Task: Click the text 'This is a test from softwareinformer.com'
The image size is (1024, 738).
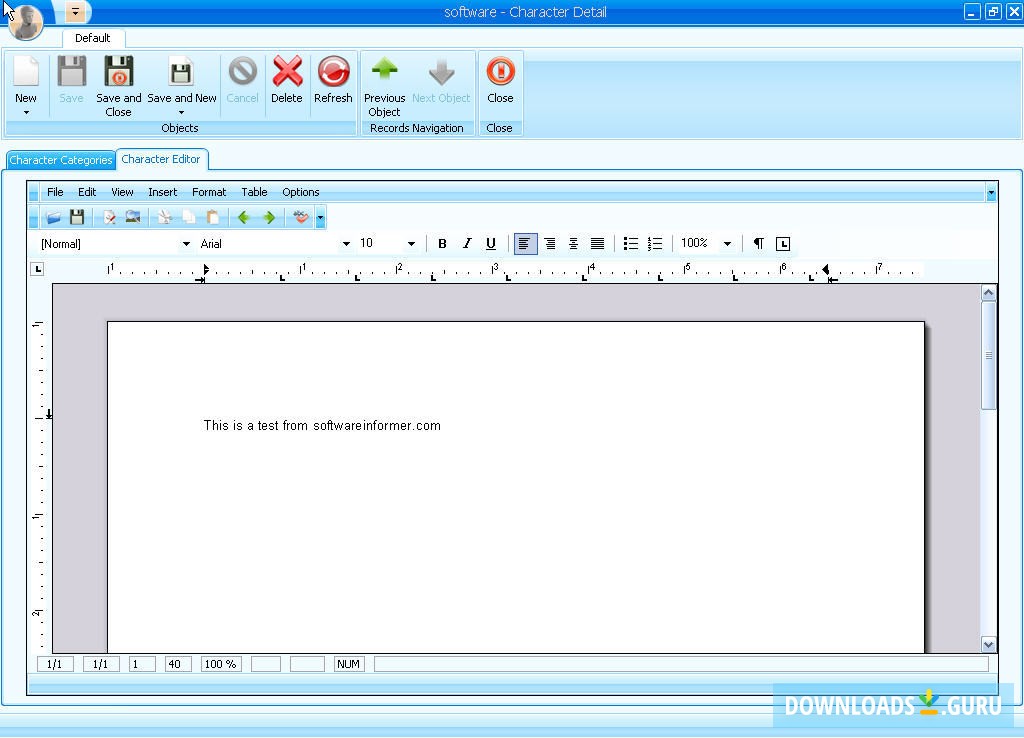Action: point(322,426)
